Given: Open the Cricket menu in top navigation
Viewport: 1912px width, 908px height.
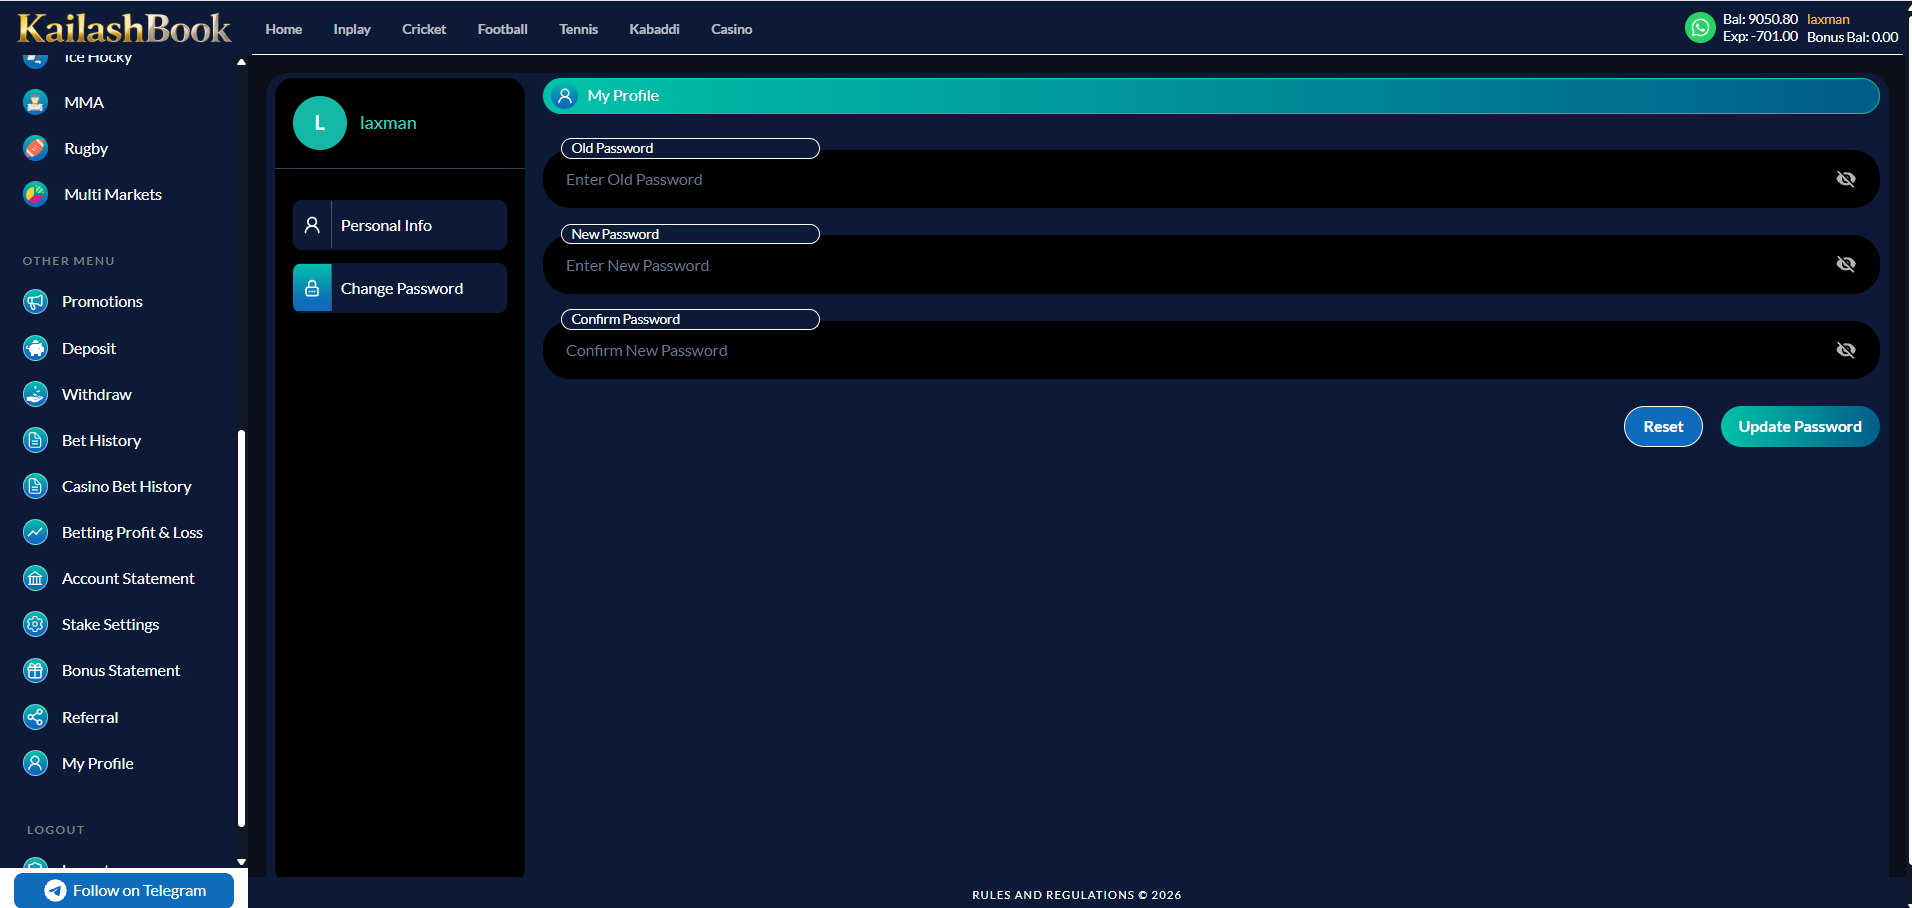Looking at the screenshot, I should (x=424, y=29).
